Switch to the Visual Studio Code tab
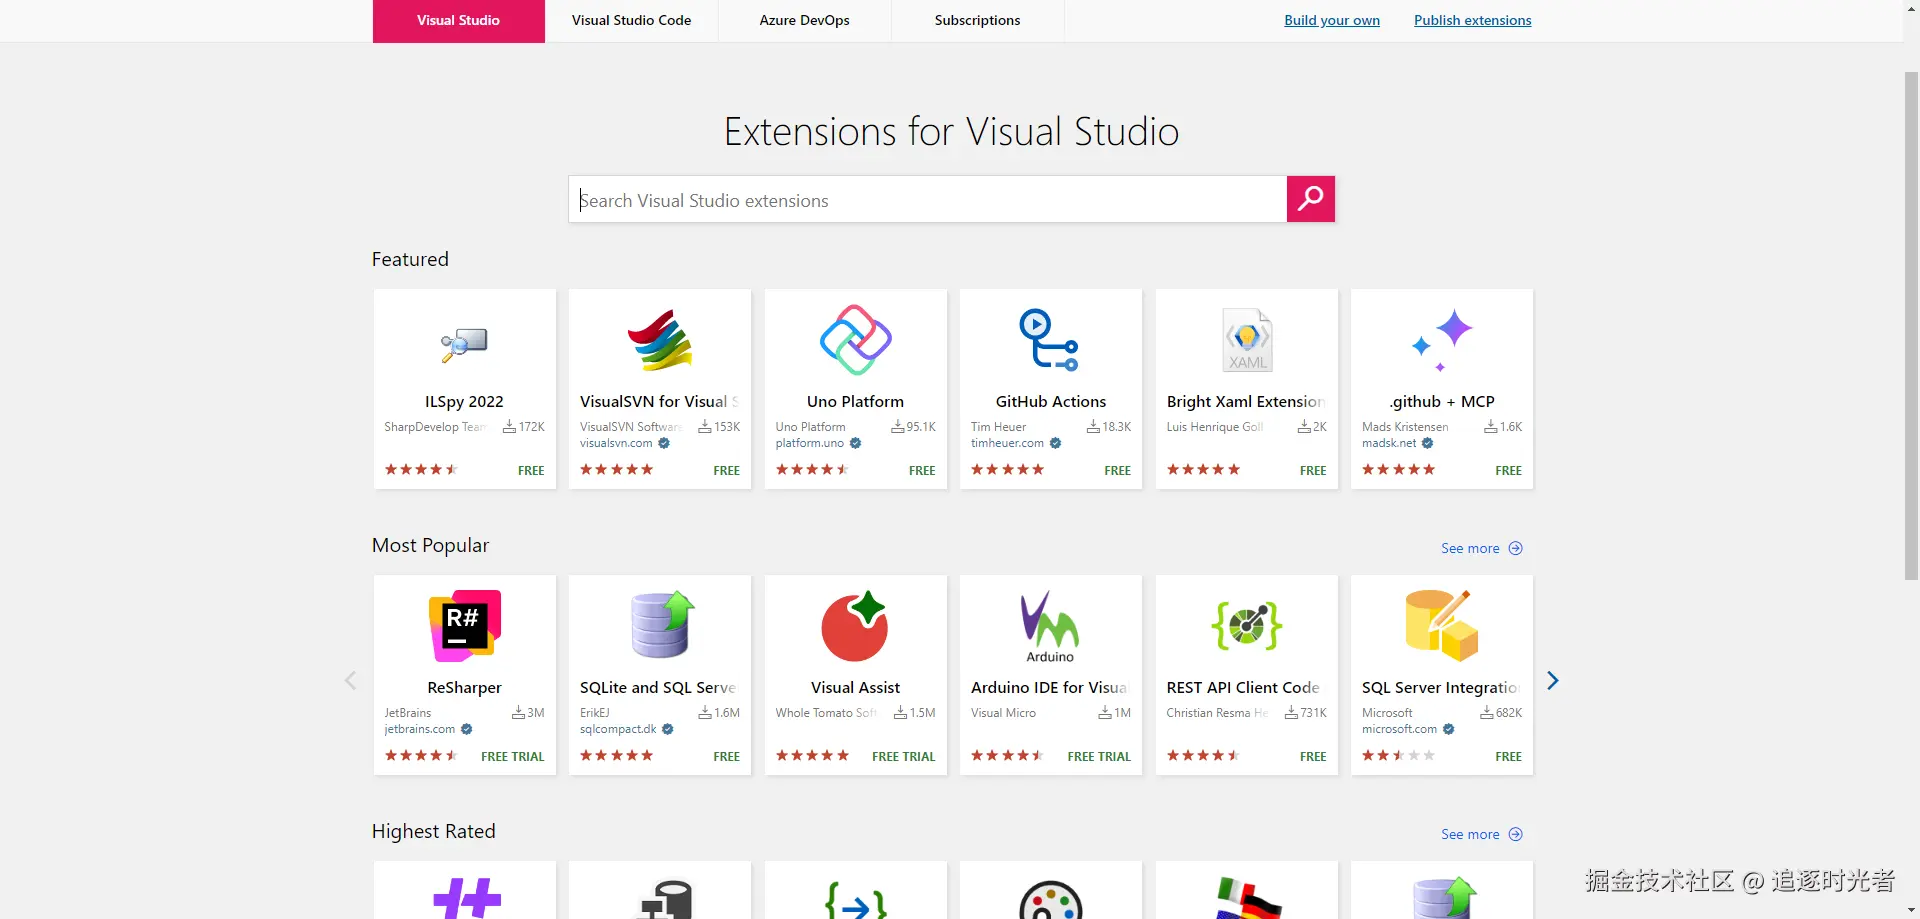The image size is (1920, 919). coord(632,21)
